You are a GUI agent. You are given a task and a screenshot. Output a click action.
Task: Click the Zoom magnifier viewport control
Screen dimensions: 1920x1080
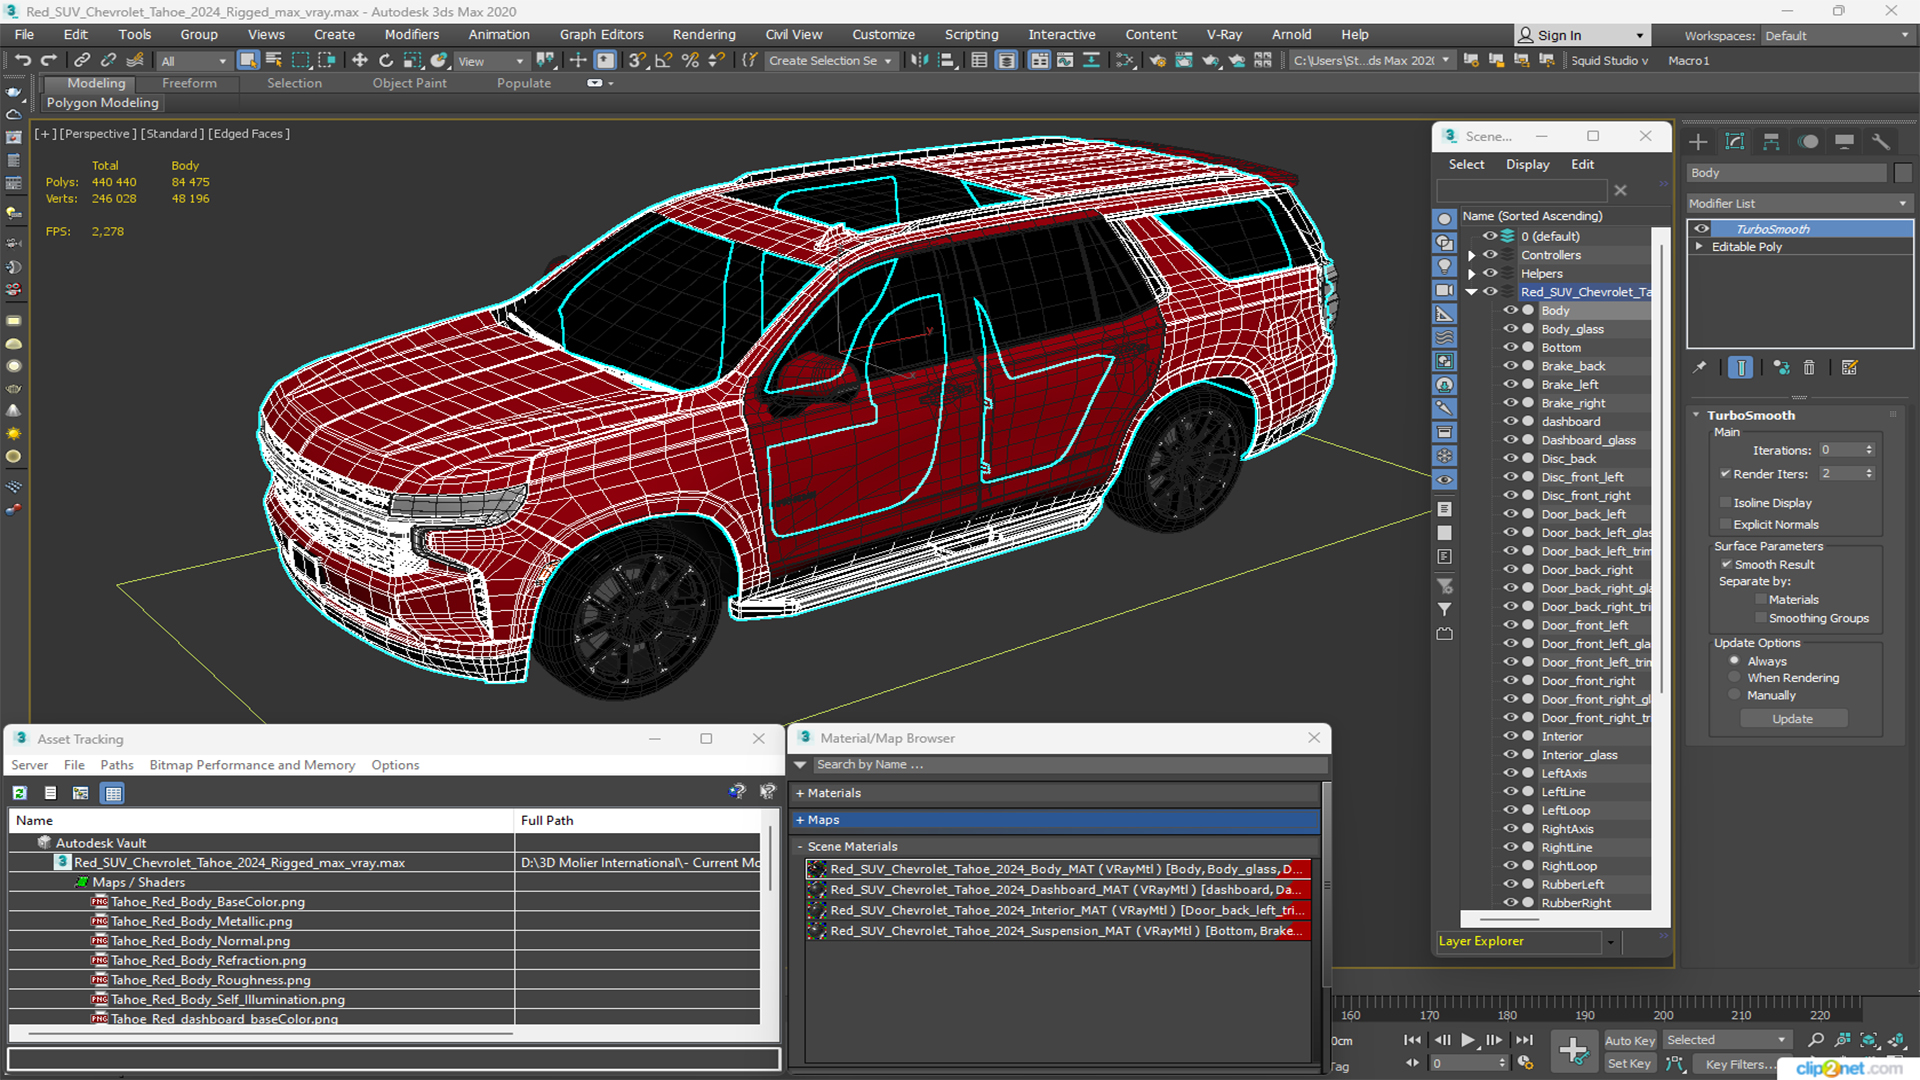tap(1816, 1041)
